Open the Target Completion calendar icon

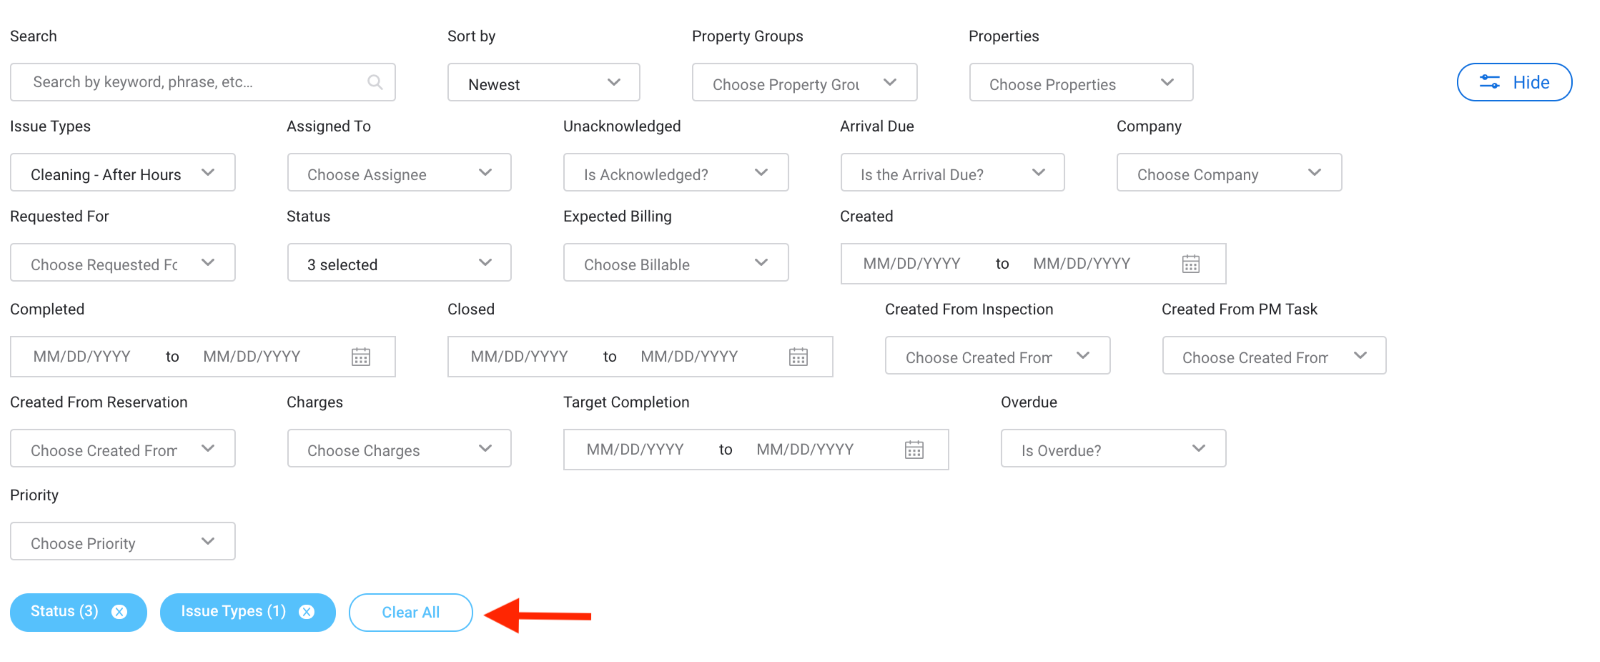914,450
